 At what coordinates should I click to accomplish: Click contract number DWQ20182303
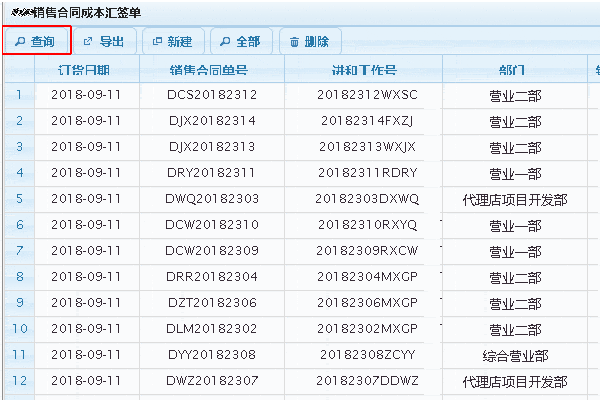pyautogui.click(x=212, y=199)
